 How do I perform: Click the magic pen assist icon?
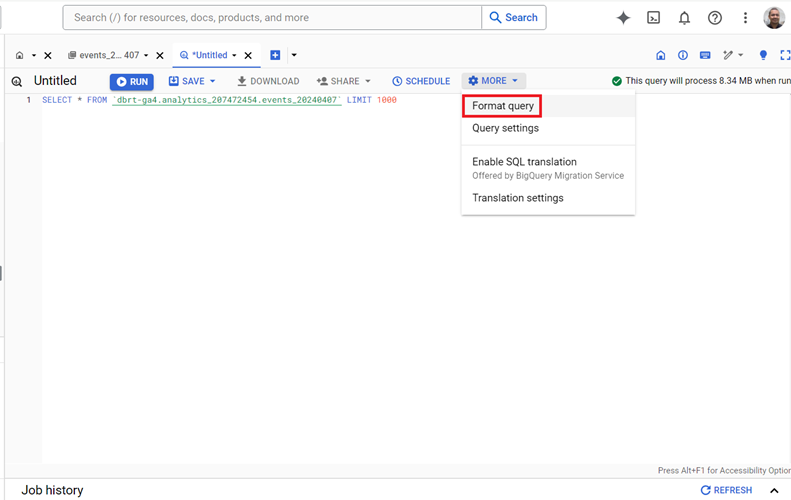click(x=727, y=55)
